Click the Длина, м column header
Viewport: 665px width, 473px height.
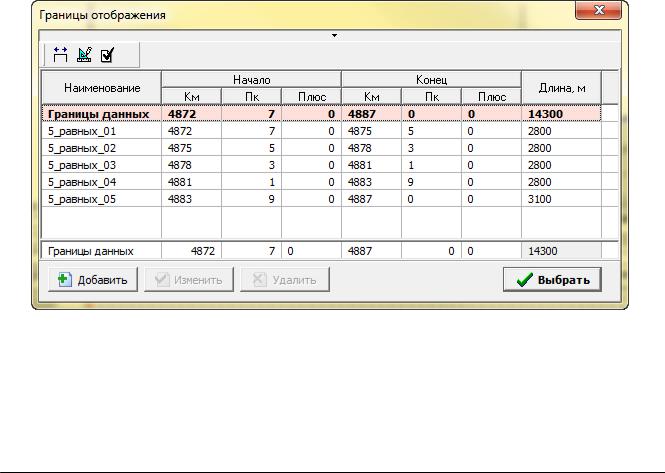click(x=562, y=88)
